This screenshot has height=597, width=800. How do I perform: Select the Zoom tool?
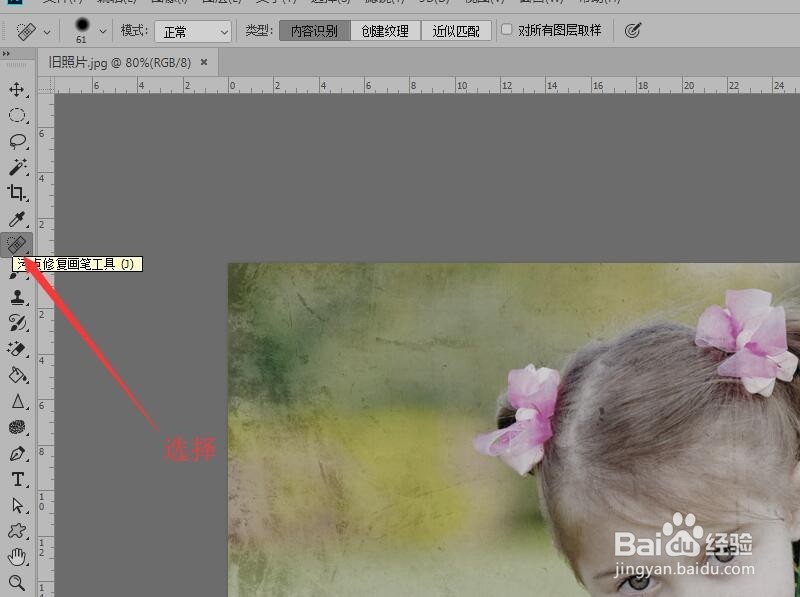click(17, 583)
